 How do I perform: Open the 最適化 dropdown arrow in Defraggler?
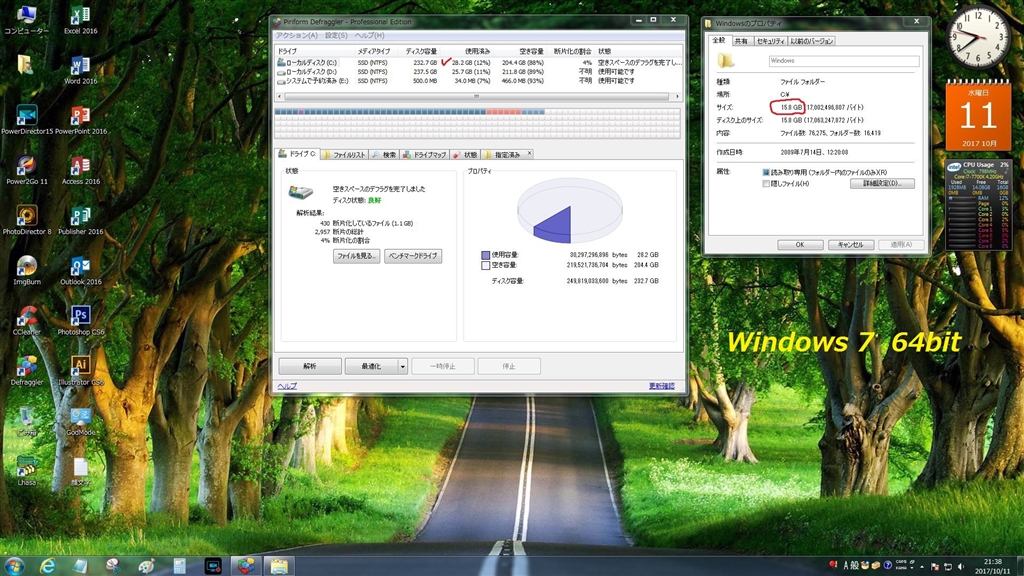click(402, 366)
